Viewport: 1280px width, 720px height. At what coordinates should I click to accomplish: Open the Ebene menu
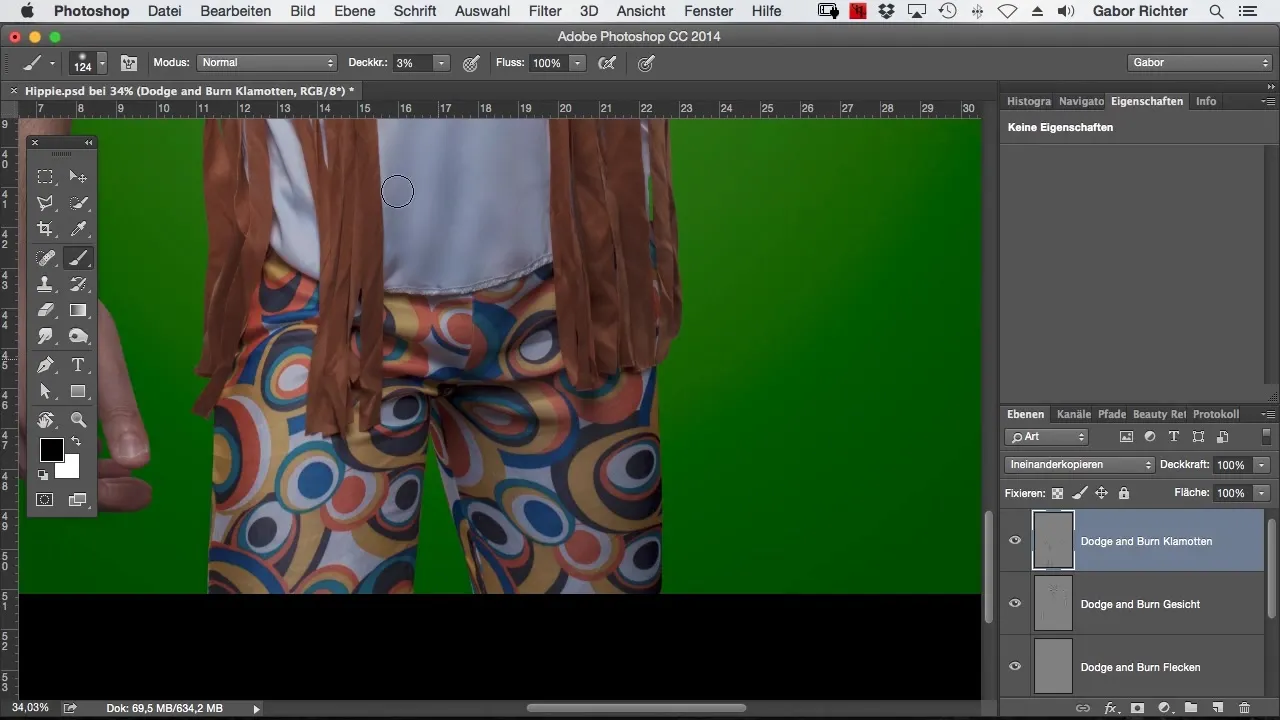click(354, 11)
